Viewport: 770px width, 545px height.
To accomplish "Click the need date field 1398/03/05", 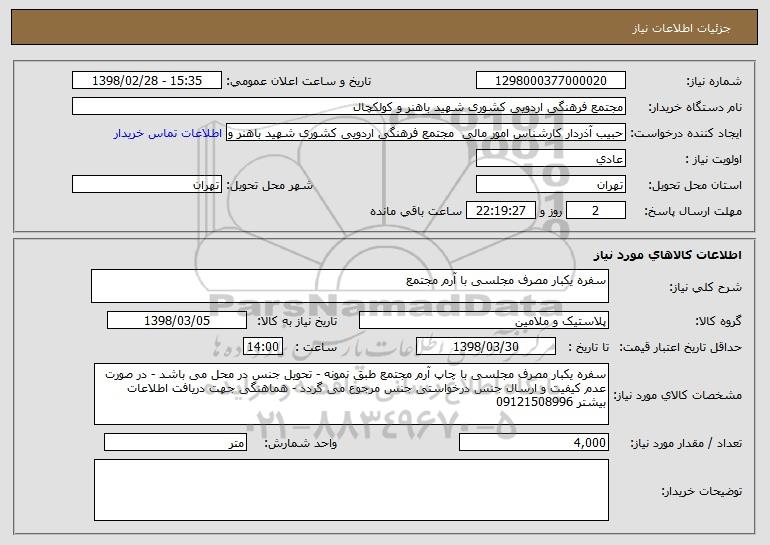I will 177,321.
